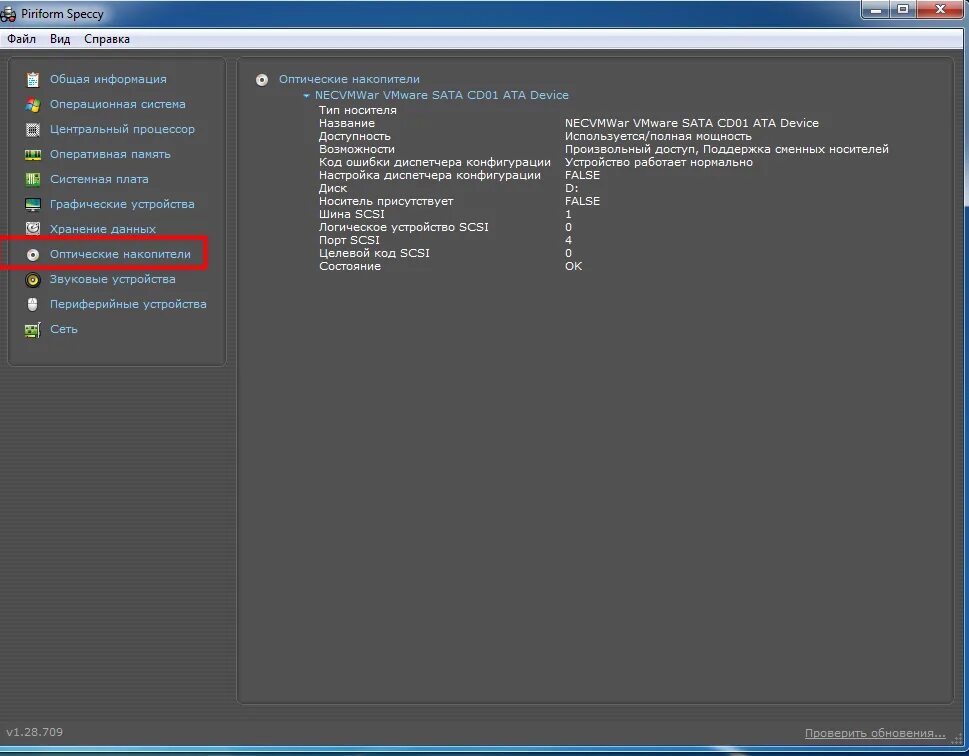Click the CPU chip icon
969x756 pixels.
[x=33, y=129]
